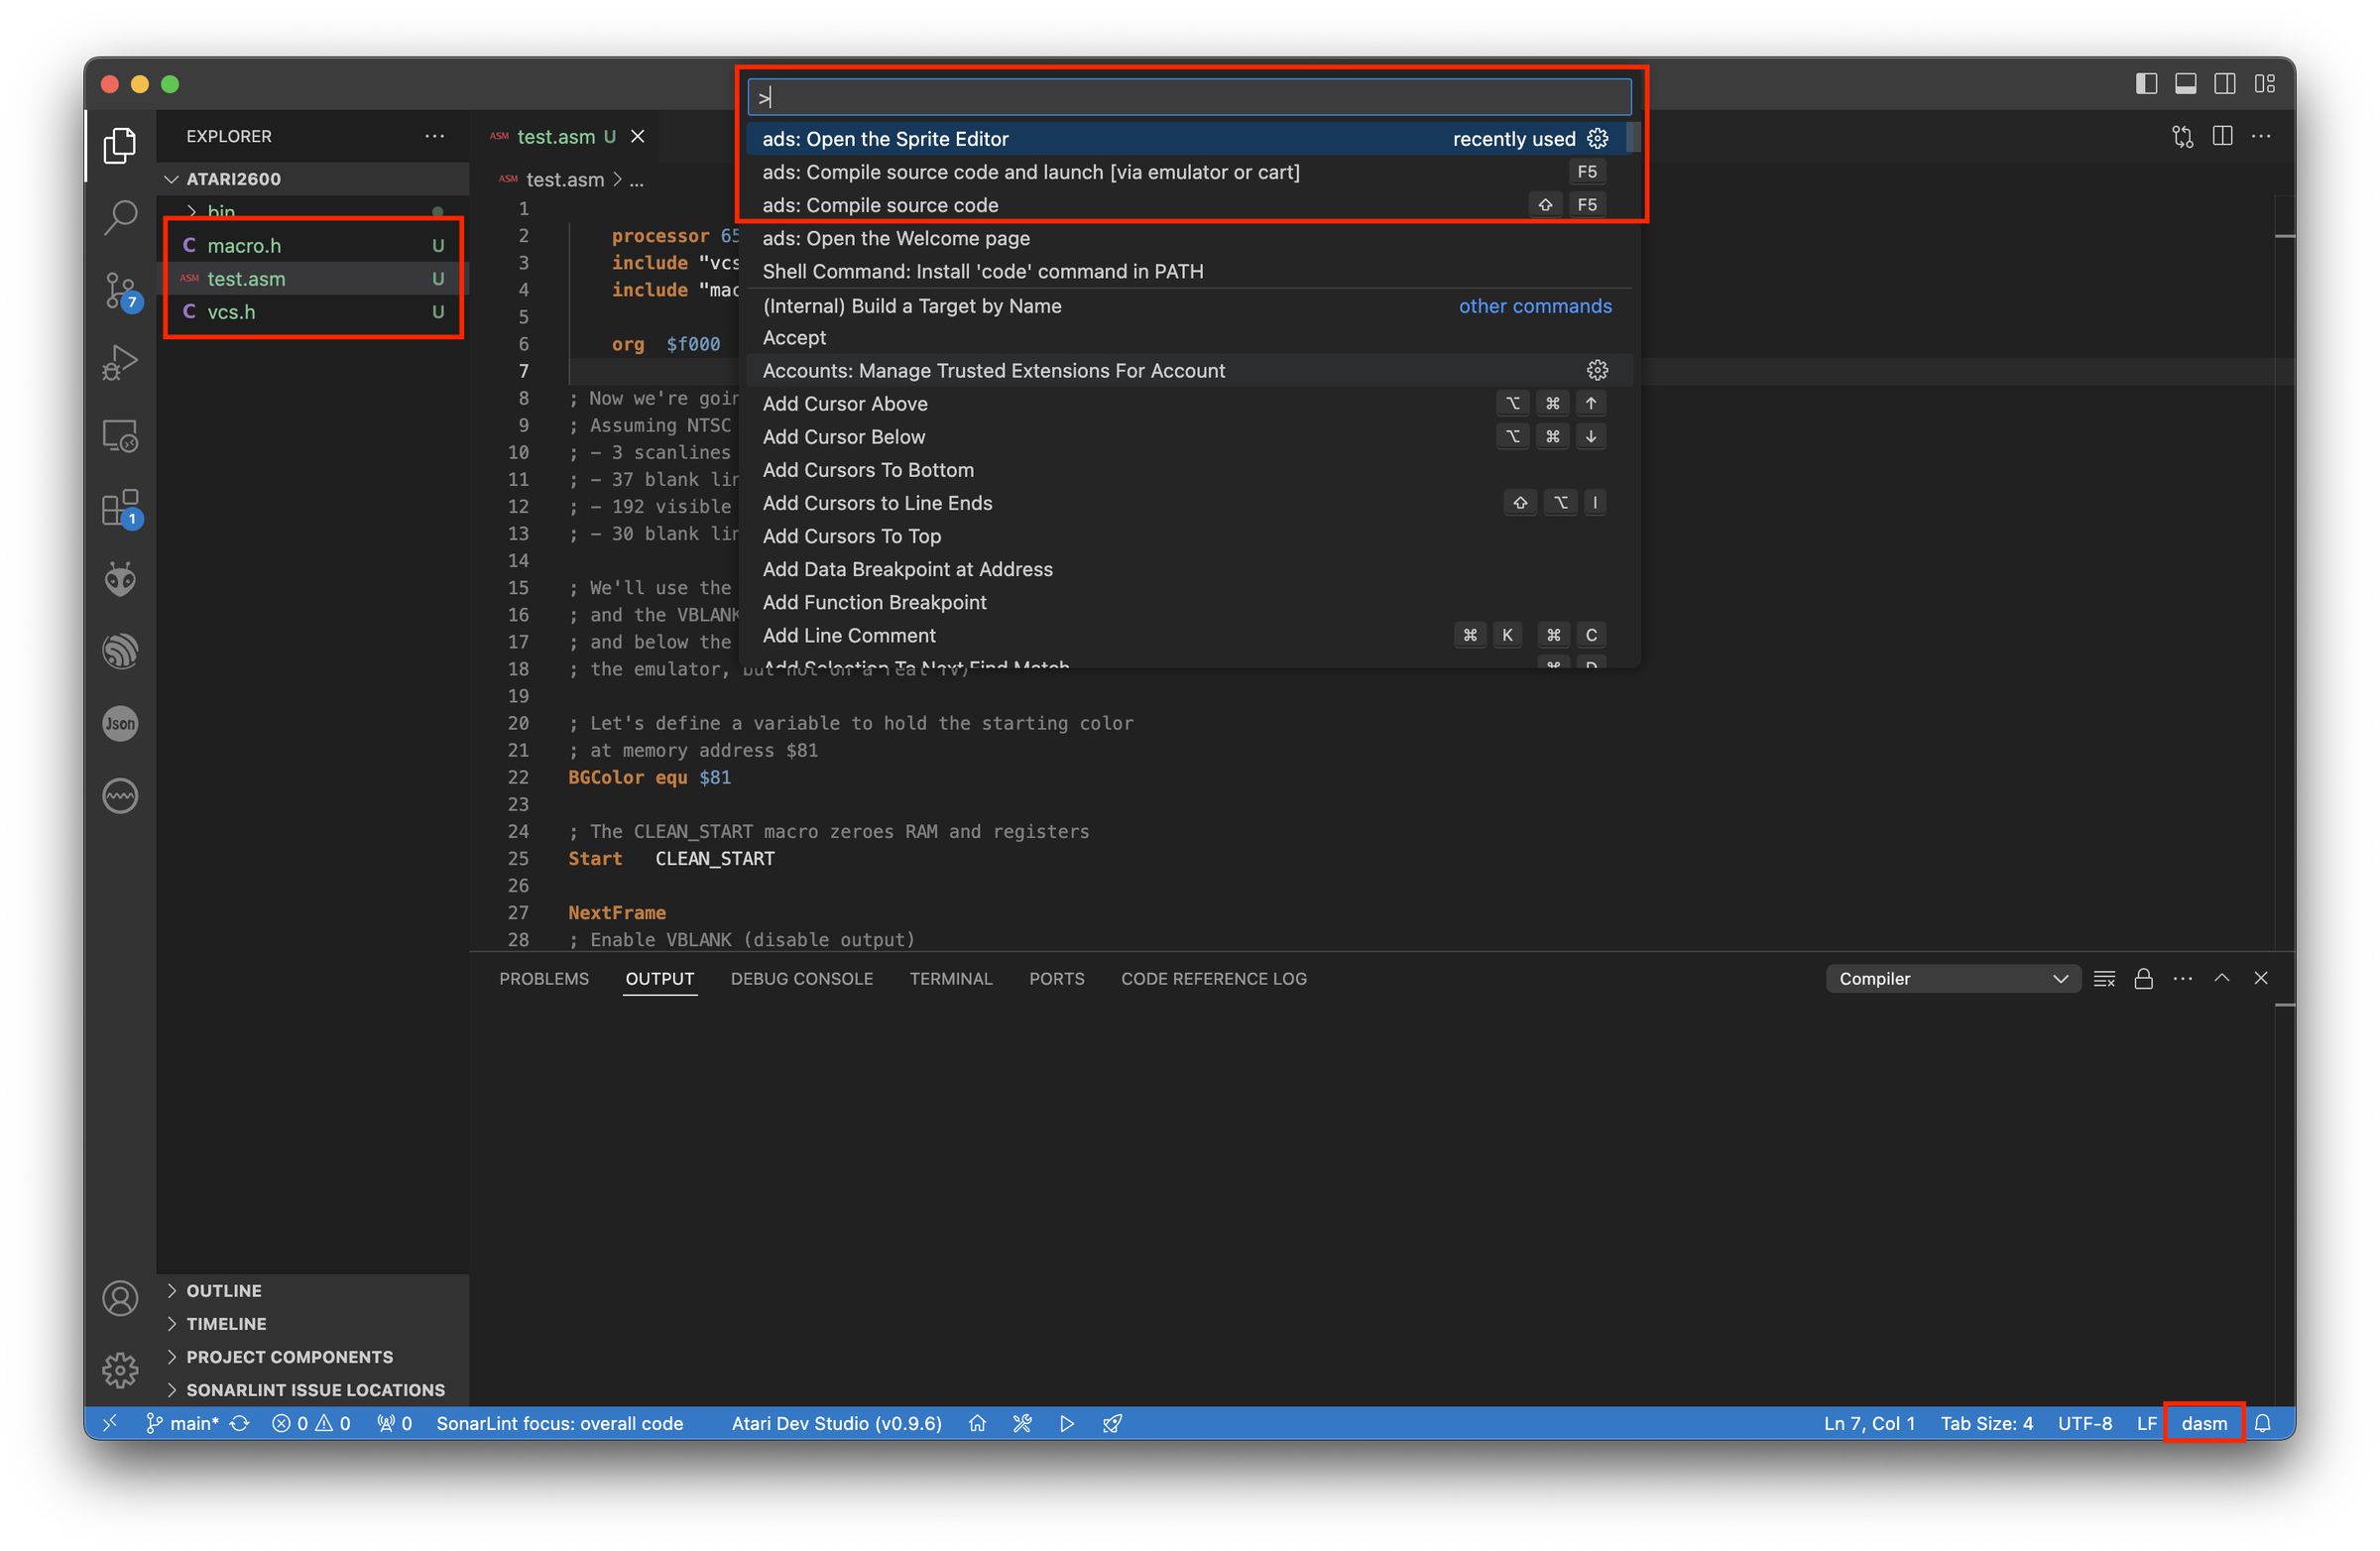
Task: Open the Compiler output channel dropdown
Action: pyautogui.click(x=1952, y=978)
